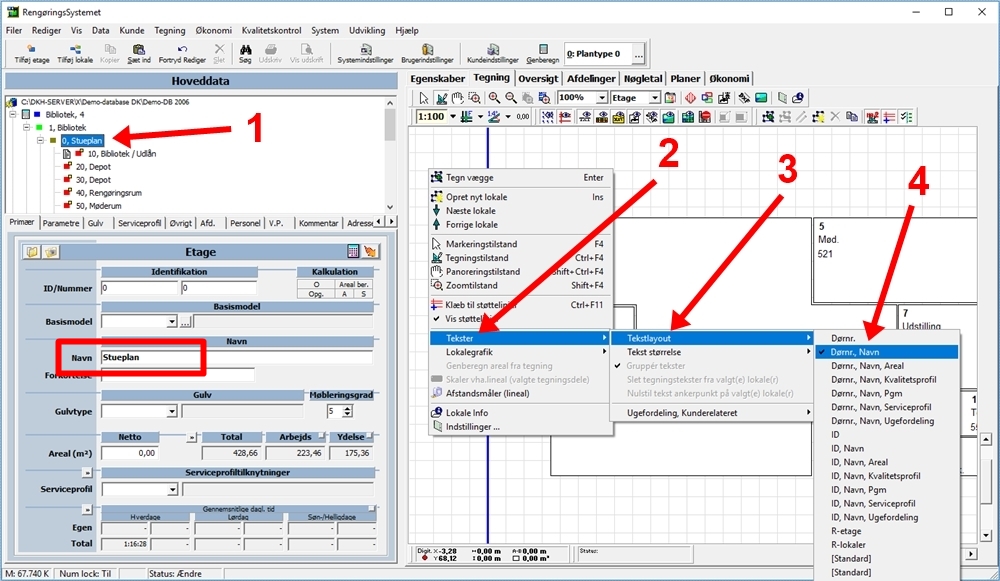Click the orange pointer icon in Etage header
Image resolution: width=1000 pixels, height=581 pixels.
[370, 251]
